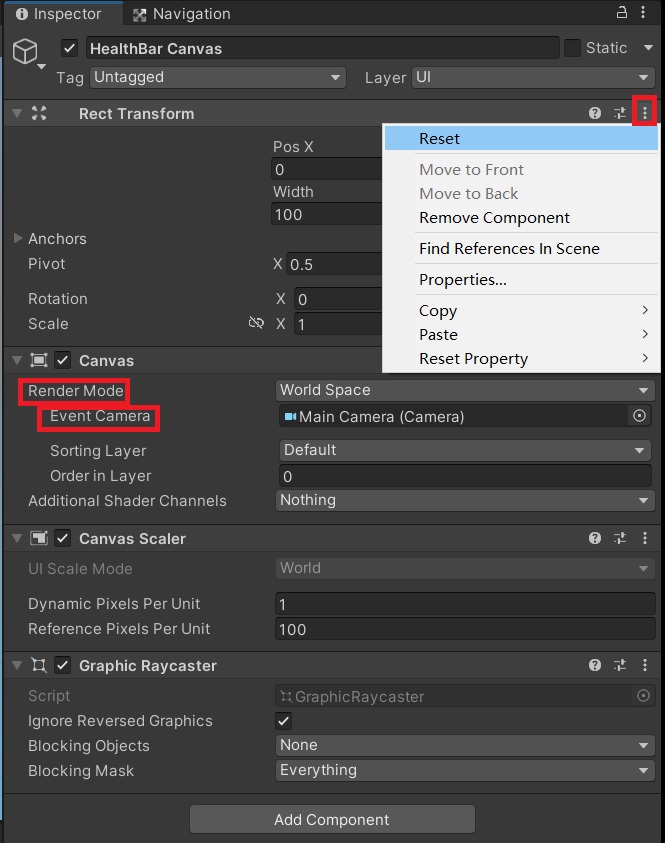Open Canvas Scaler help icon
Image resolution: width=665 pixels, height=843 pixels.
click(595, 538)
